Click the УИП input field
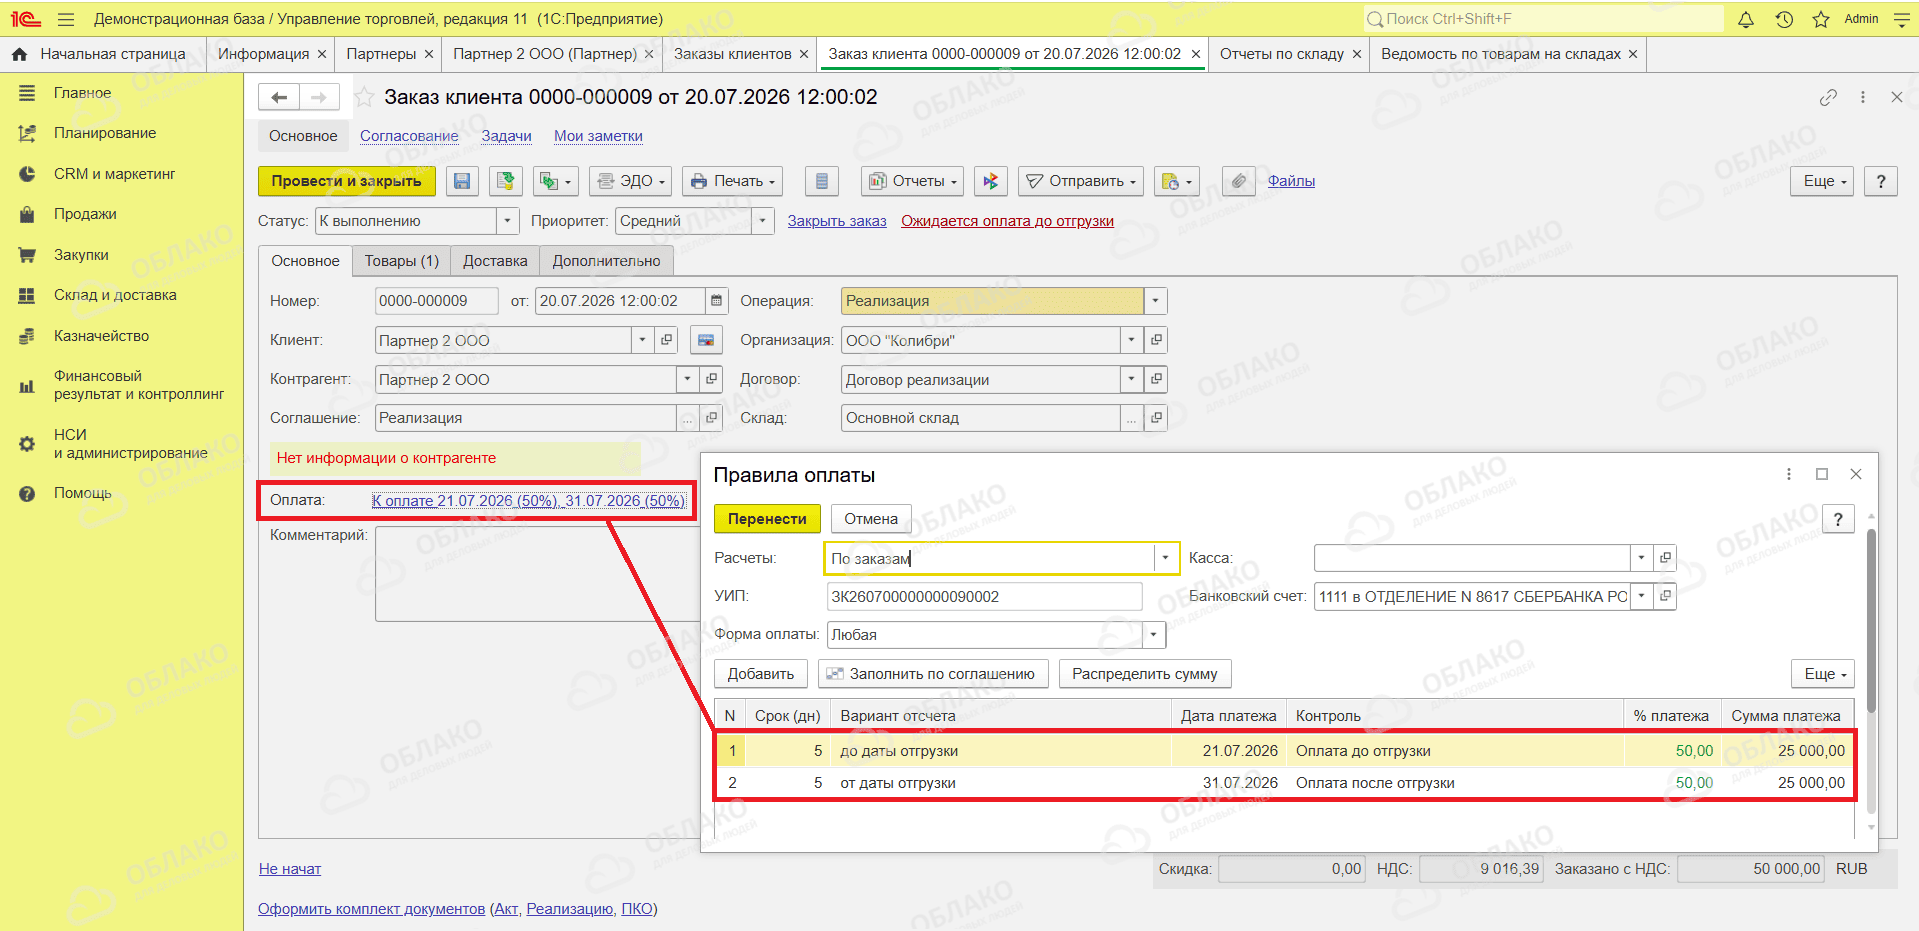This screenshot has width=1919, height=931. click(985, 596)
